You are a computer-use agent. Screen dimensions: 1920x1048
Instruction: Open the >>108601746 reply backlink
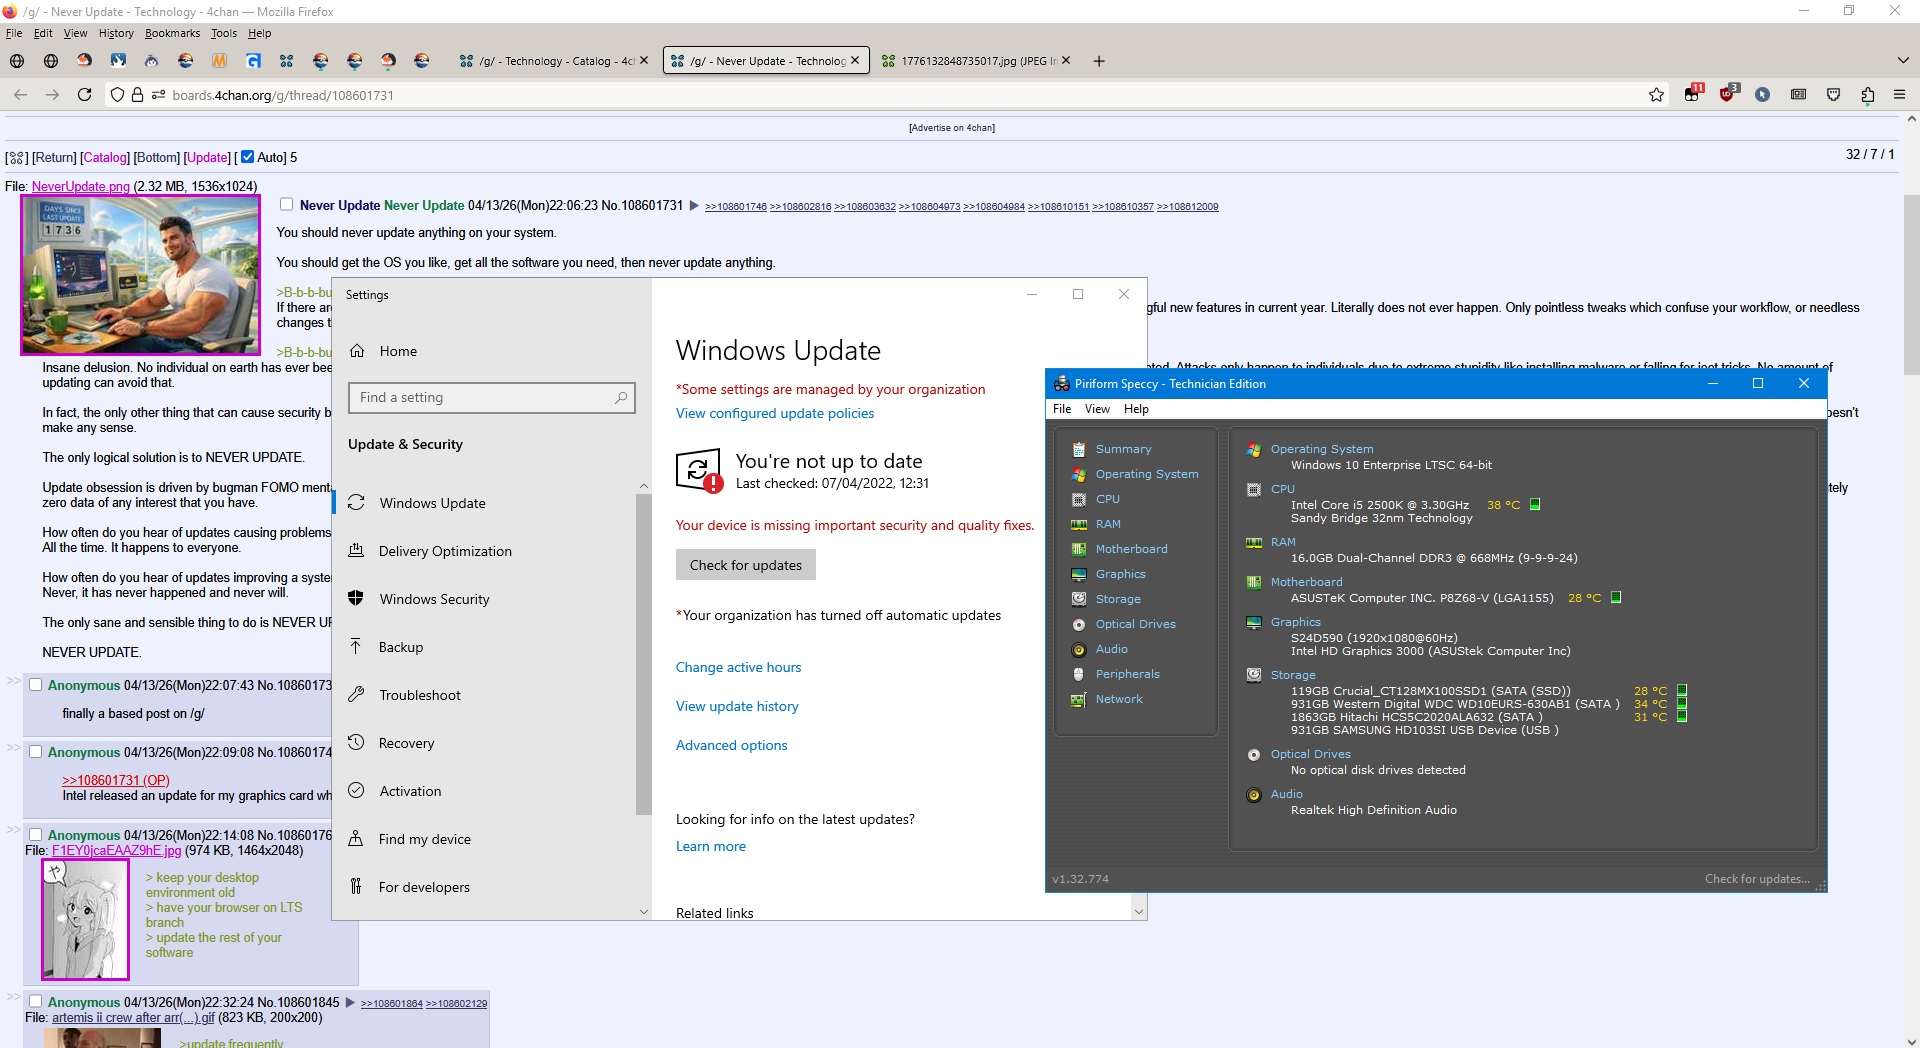click(x=735, y=207)
